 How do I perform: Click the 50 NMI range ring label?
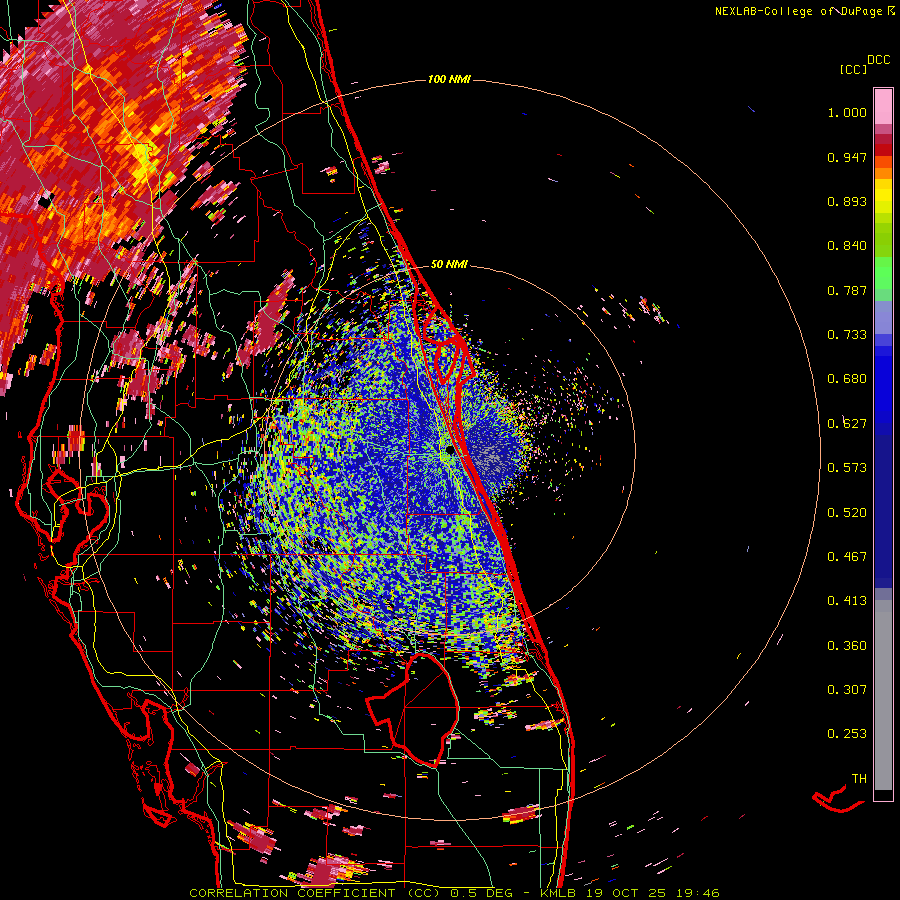[449, 264]
